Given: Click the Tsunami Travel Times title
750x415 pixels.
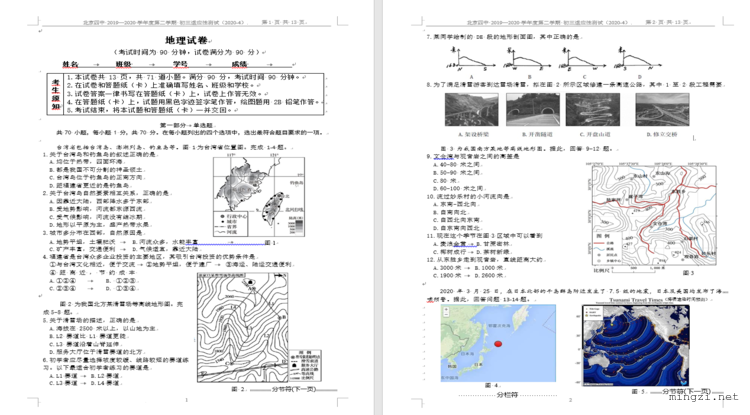Looking at the screenshot, I should point(636,300).
